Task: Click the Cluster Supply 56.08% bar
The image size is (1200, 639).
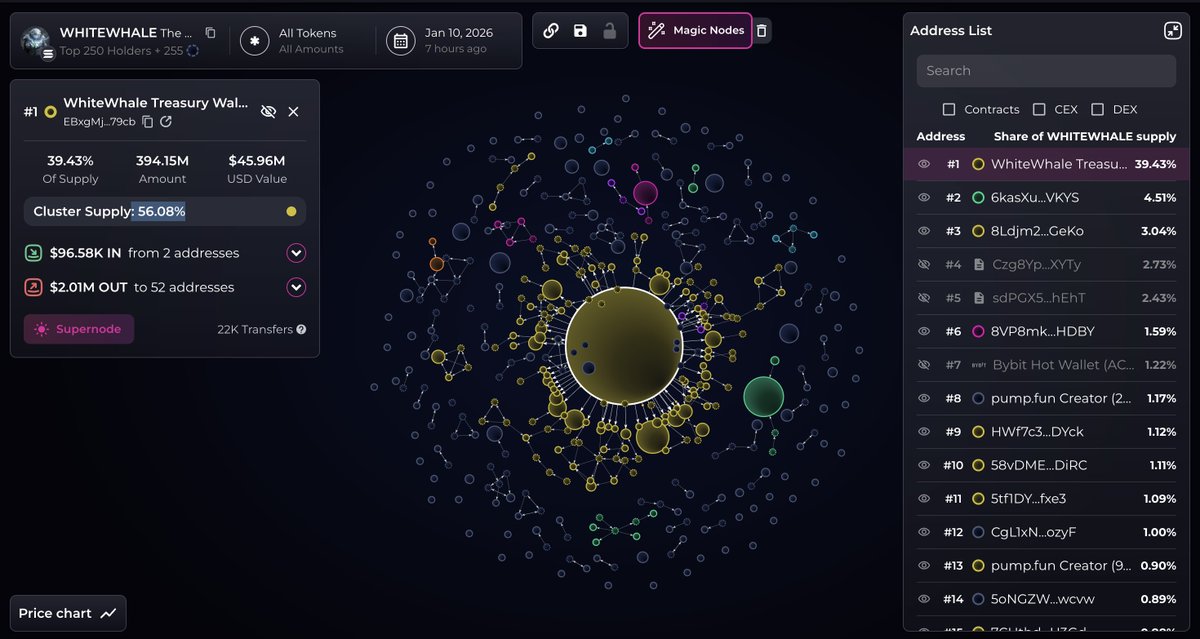Action: click(x=165, y=211)
